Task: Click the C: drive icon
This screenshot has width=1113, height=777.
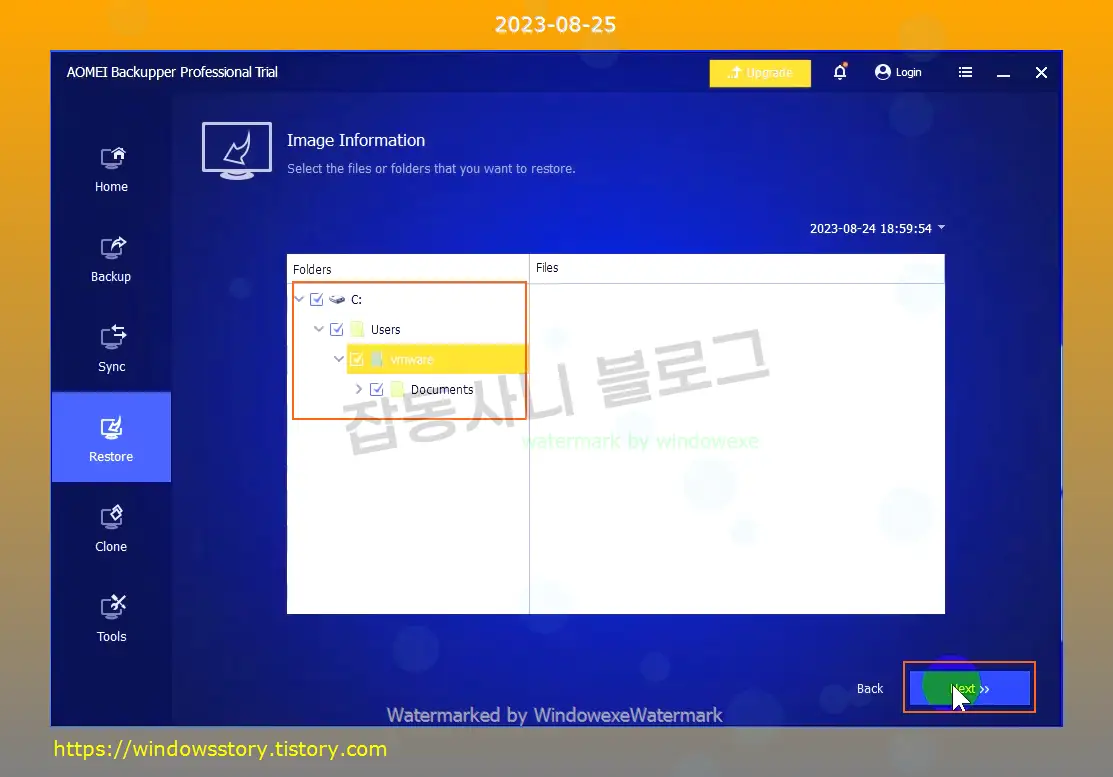Action: [337, 299]
